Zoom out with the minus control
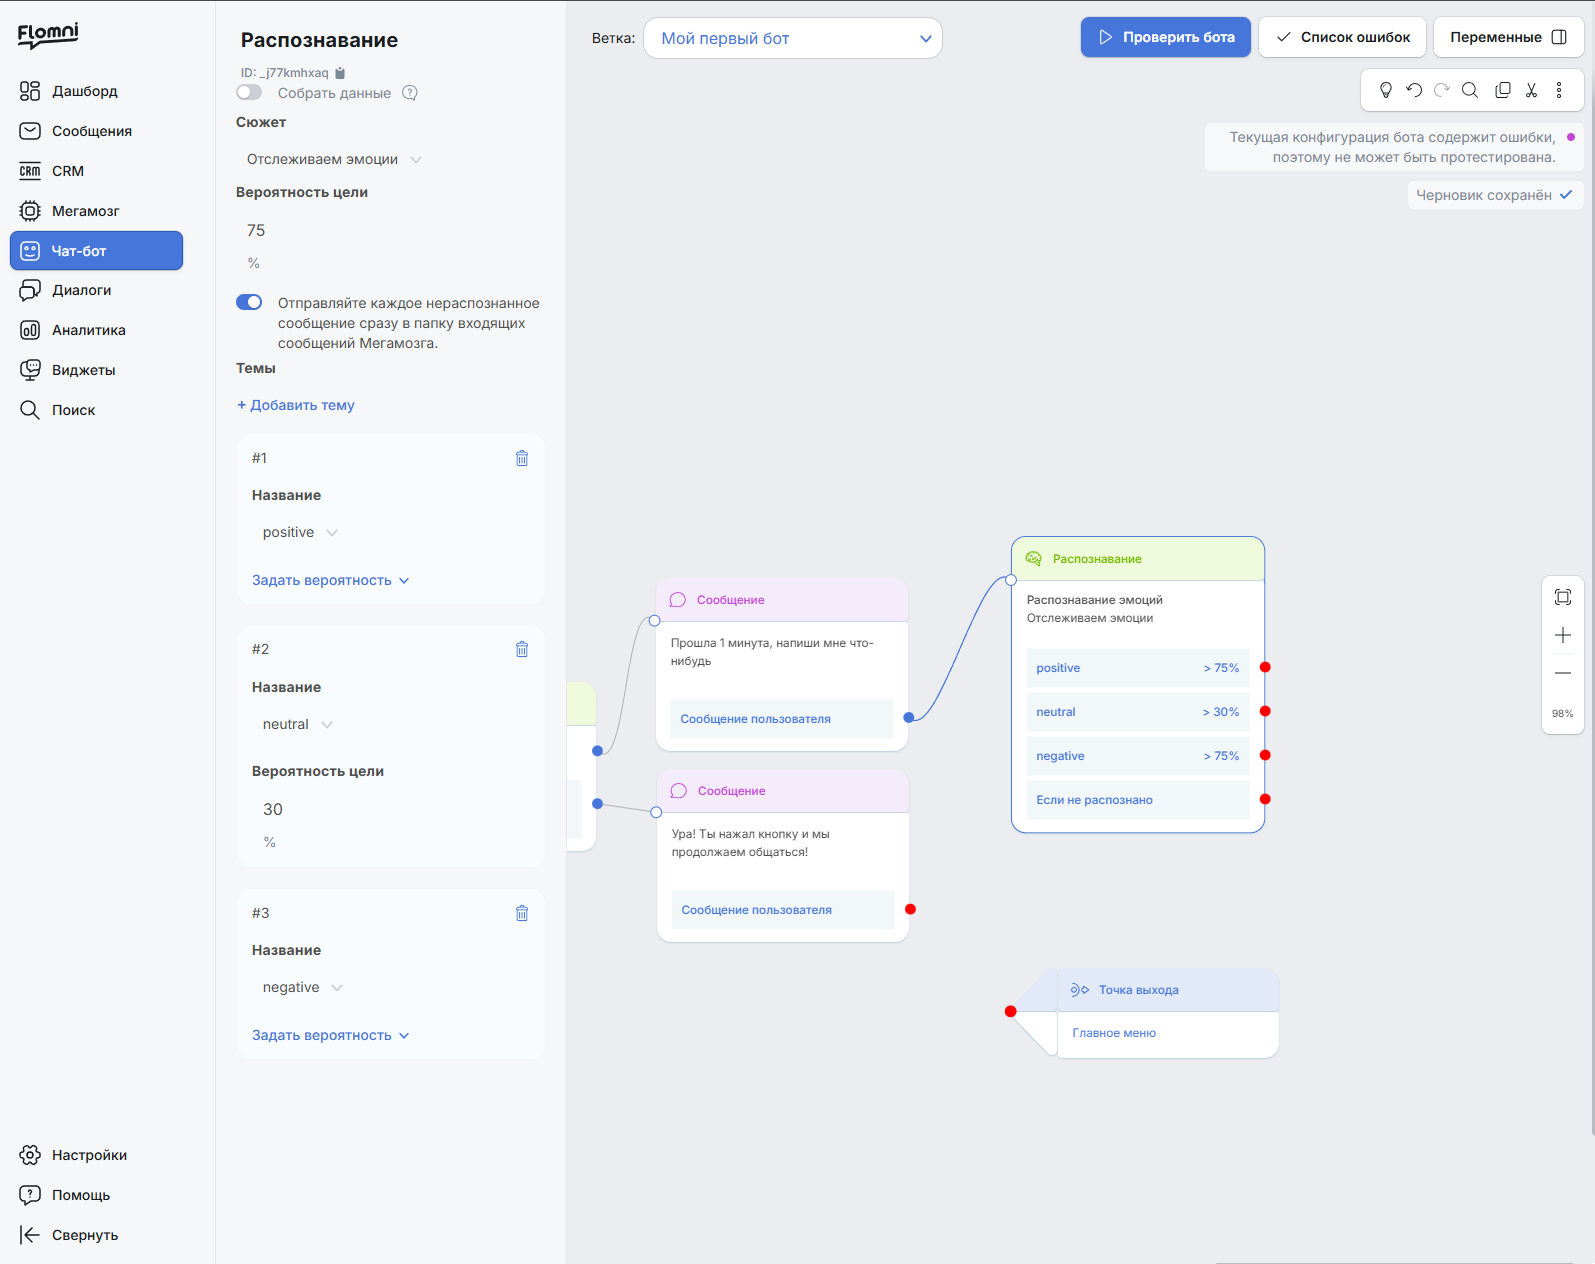 [1563, 673]
